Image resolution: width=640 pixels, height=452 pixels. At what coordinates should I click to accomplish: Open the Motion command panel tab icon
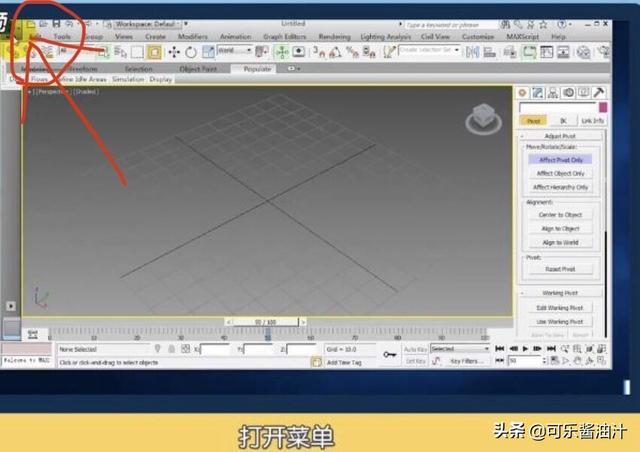coord(568,93)
